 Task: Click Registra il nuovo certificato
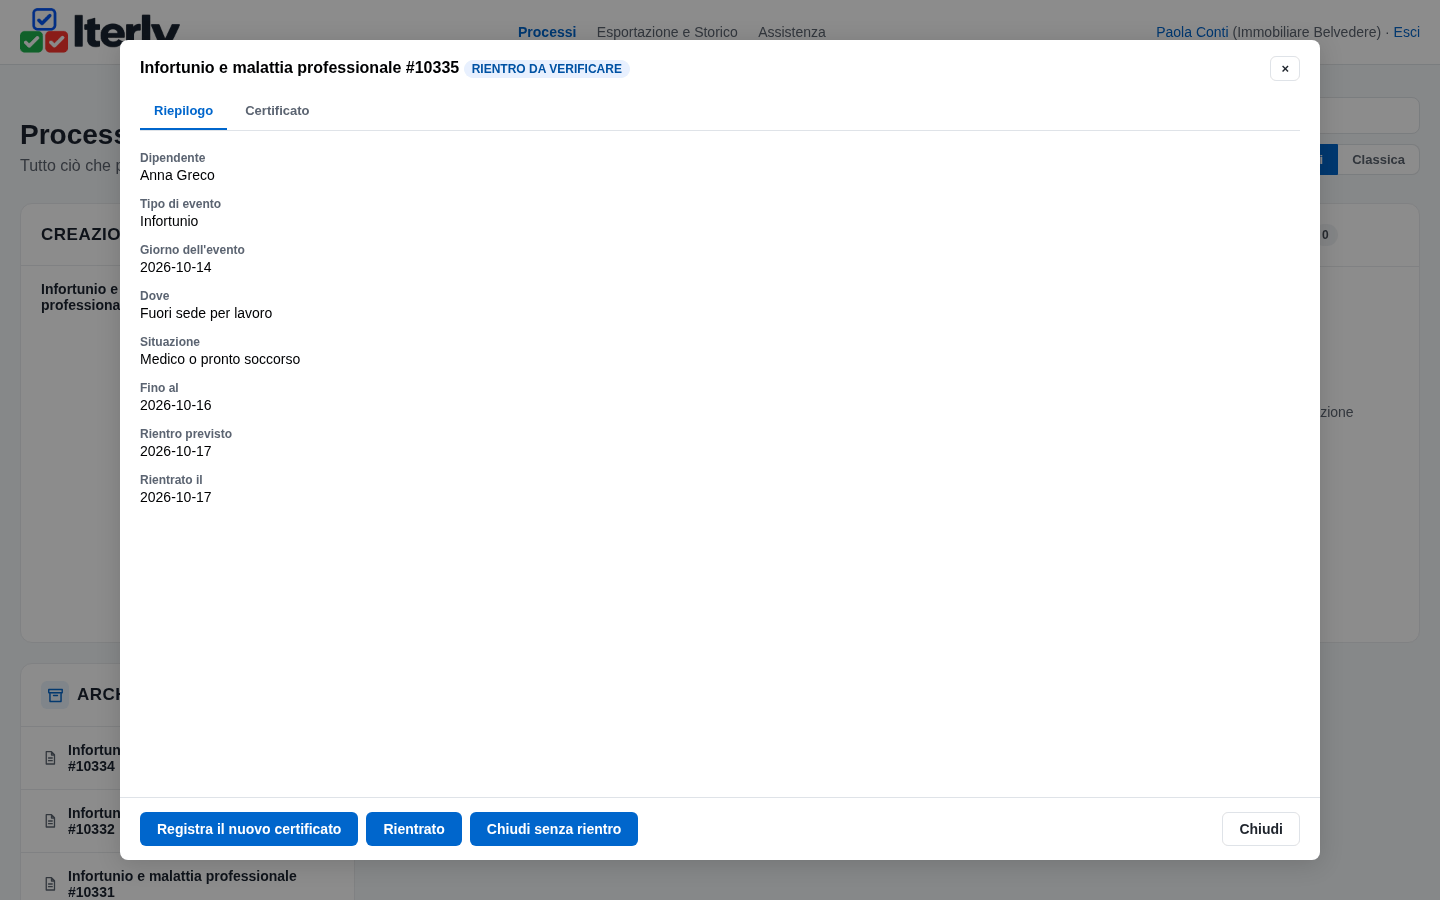click(249, 829)
